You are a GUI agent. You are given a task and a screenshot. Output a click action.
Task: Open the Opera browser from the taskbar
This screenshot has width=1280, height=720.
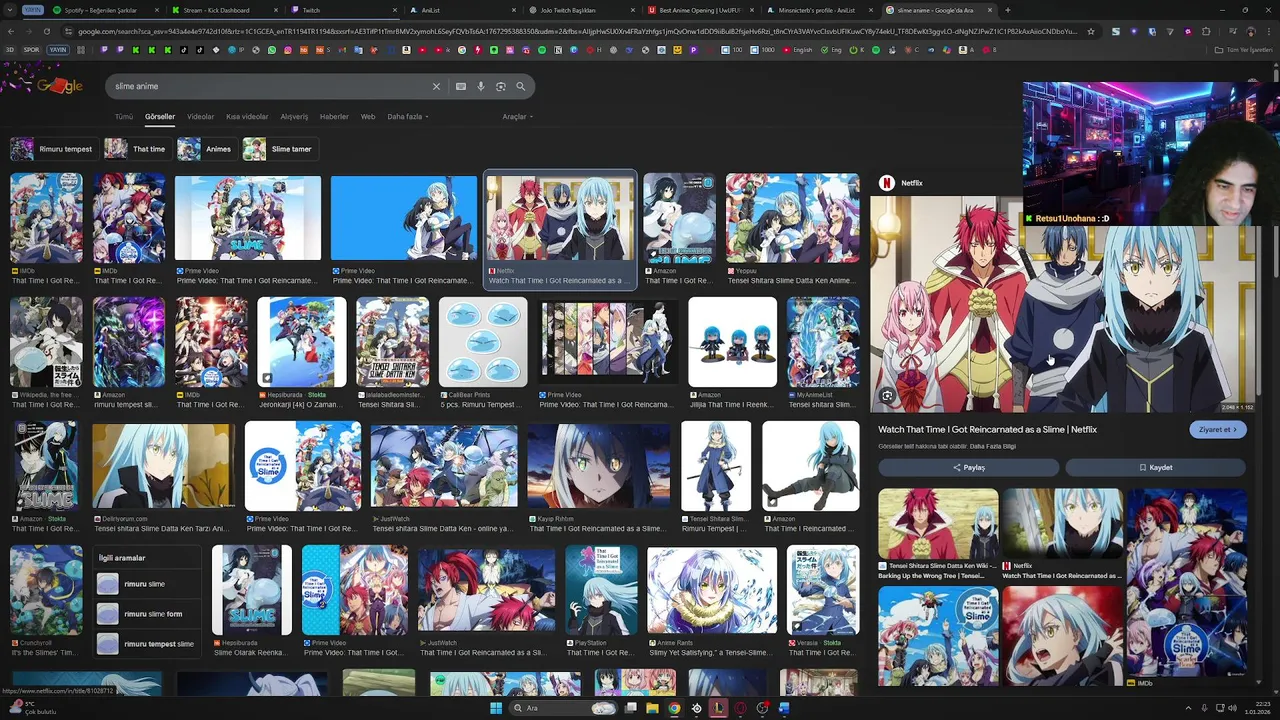point(740,708)
